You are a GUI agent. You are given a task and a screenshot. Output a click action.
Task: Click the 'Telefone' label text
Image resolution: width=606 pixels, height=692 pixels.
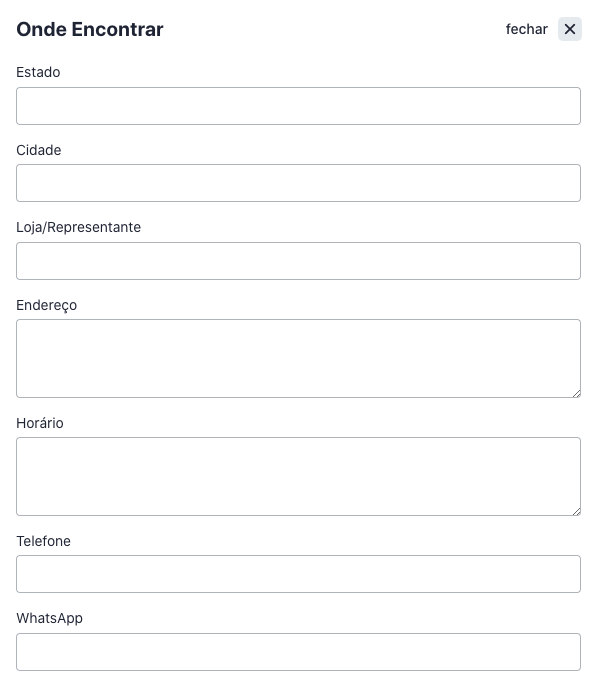pos(43,541)
